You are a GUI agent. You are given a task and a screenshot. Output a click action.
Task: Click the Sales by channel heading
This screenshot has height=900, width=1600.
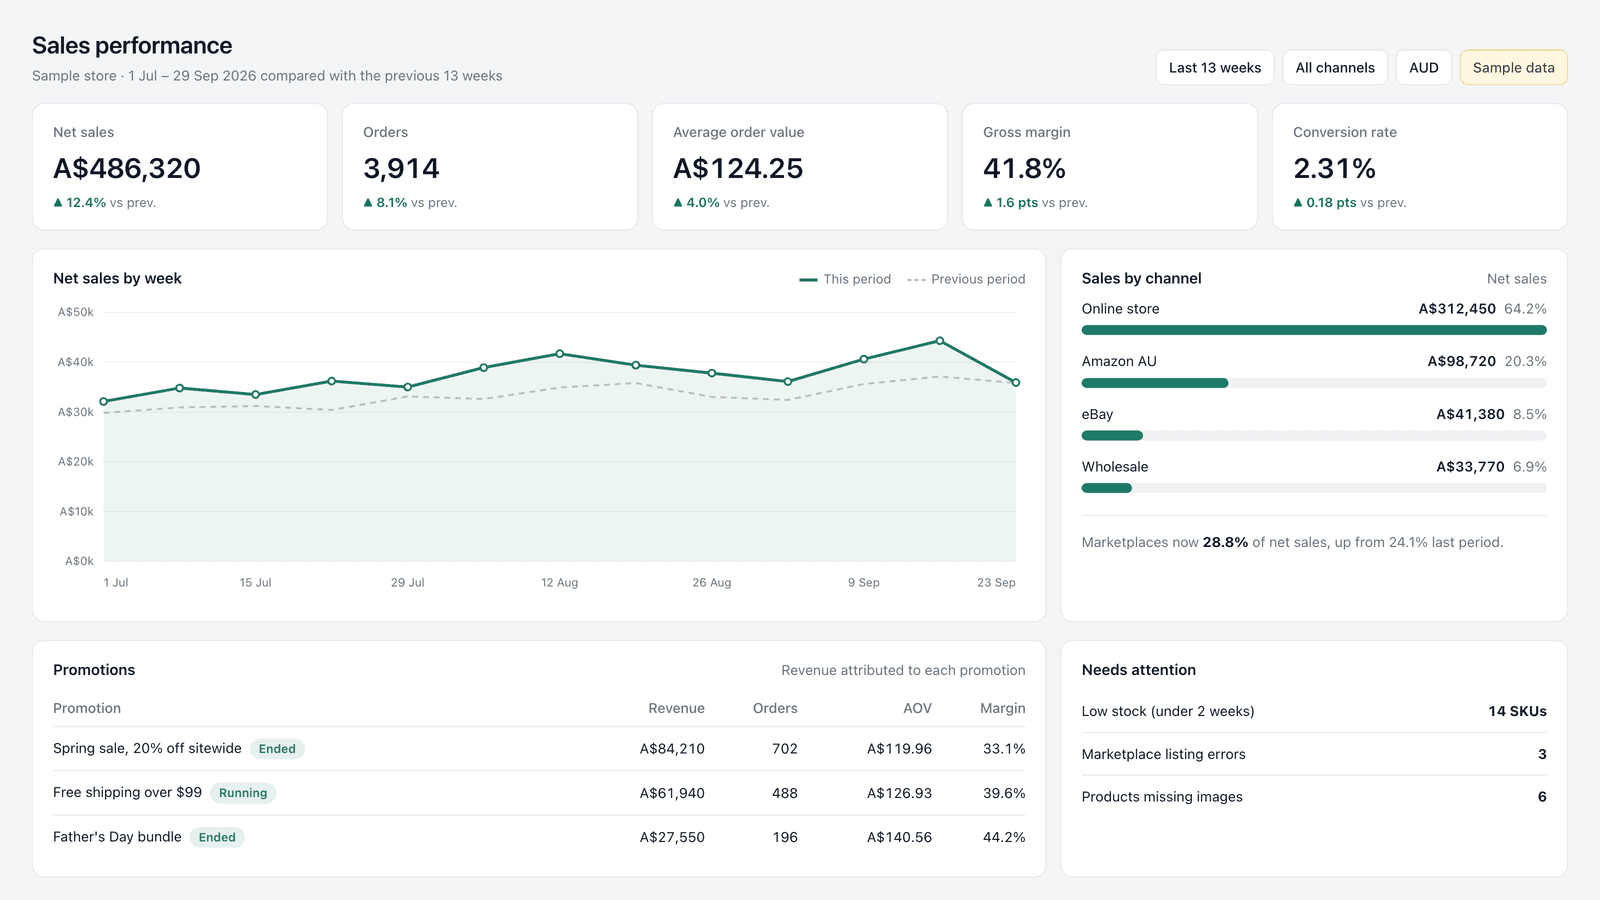click(x=1141, y=279)
